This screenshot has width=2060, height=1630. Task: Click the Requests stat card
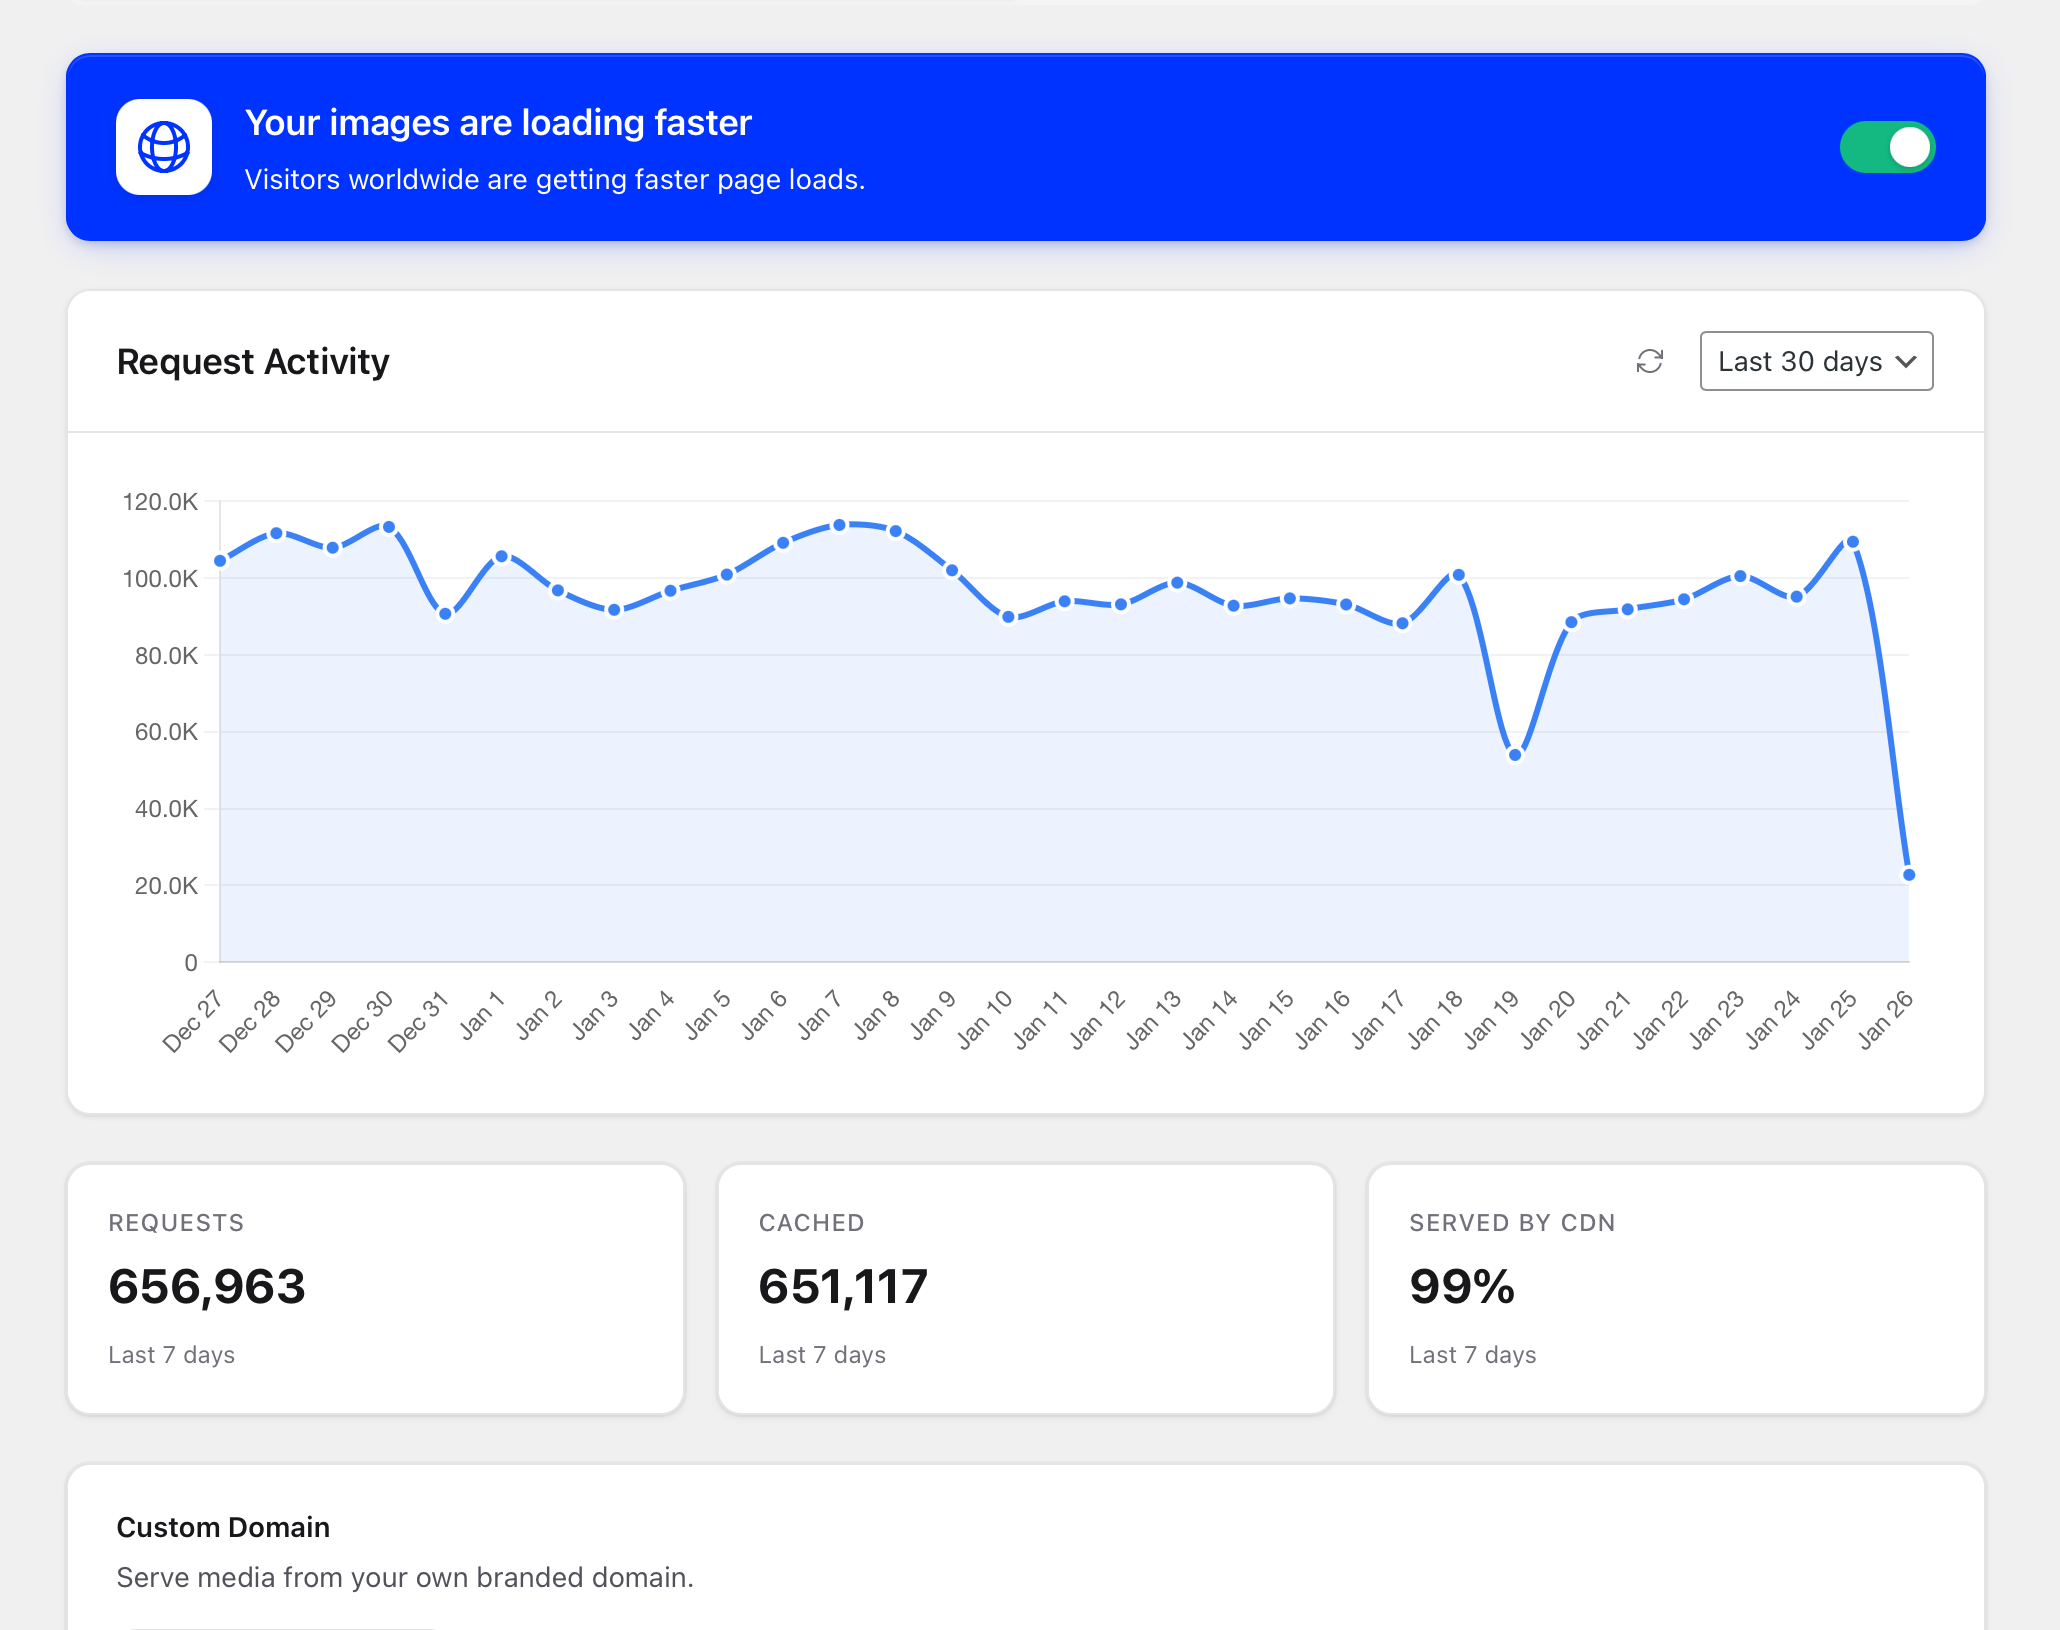click(x=375, y=1288)
